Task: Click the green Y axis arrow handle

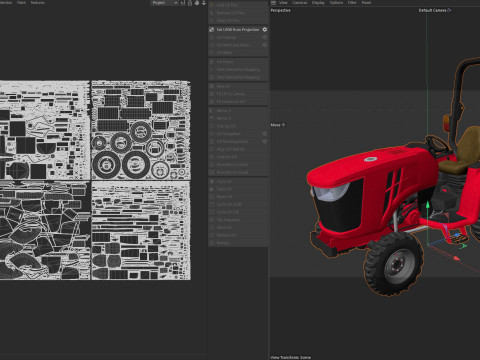Action: click(x=428, y=204)
